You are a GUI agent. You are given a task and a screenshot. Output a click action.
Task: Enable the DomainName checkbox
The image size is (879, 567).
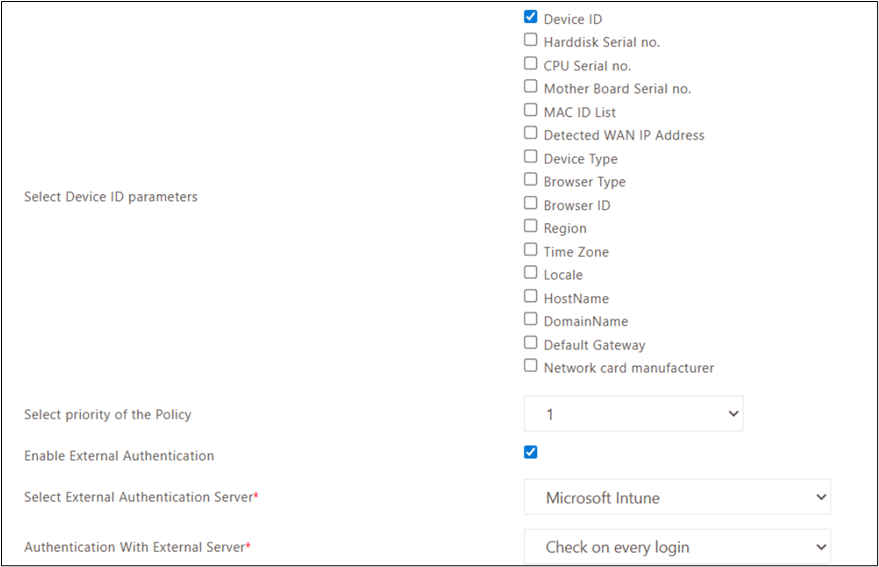click(530, 319)
